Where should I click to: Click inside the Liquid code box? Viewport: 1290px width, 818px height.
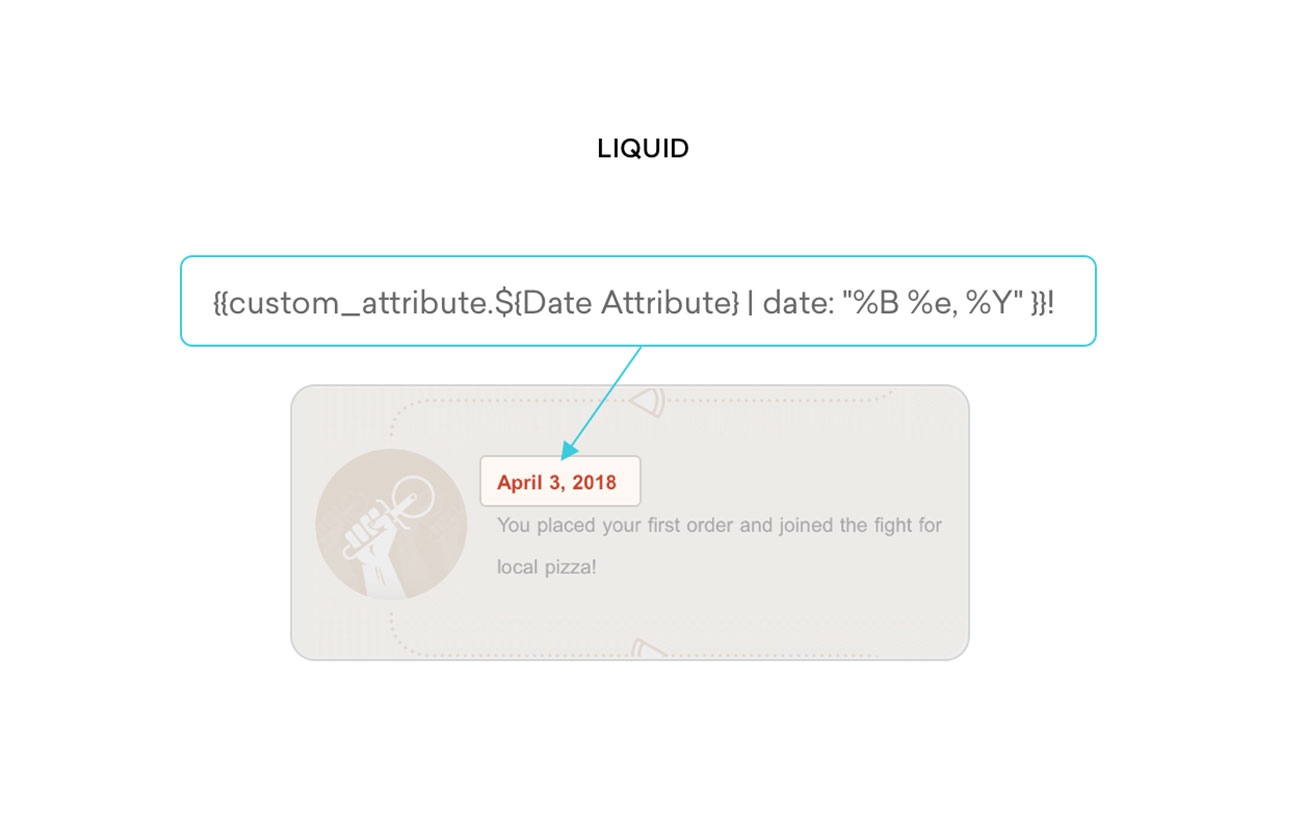638,301
